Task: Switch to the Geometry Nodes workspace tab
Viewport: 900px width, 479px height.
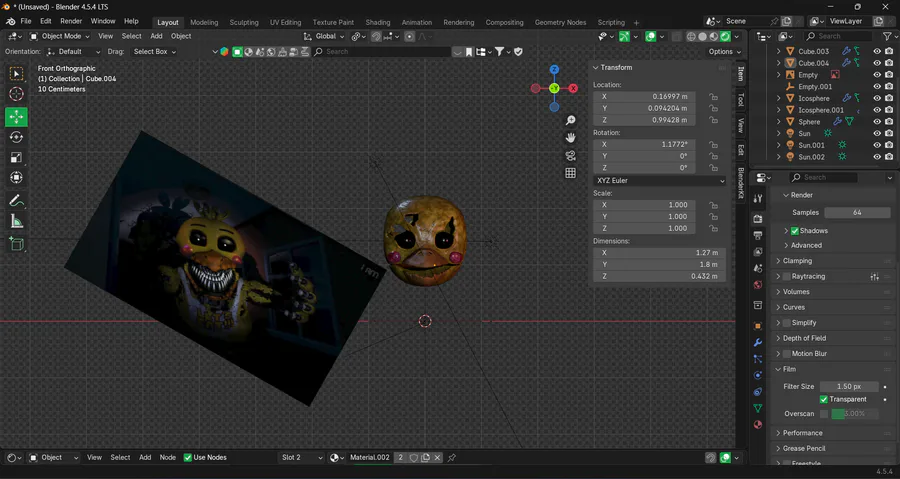Action: [x=560, y=22]
